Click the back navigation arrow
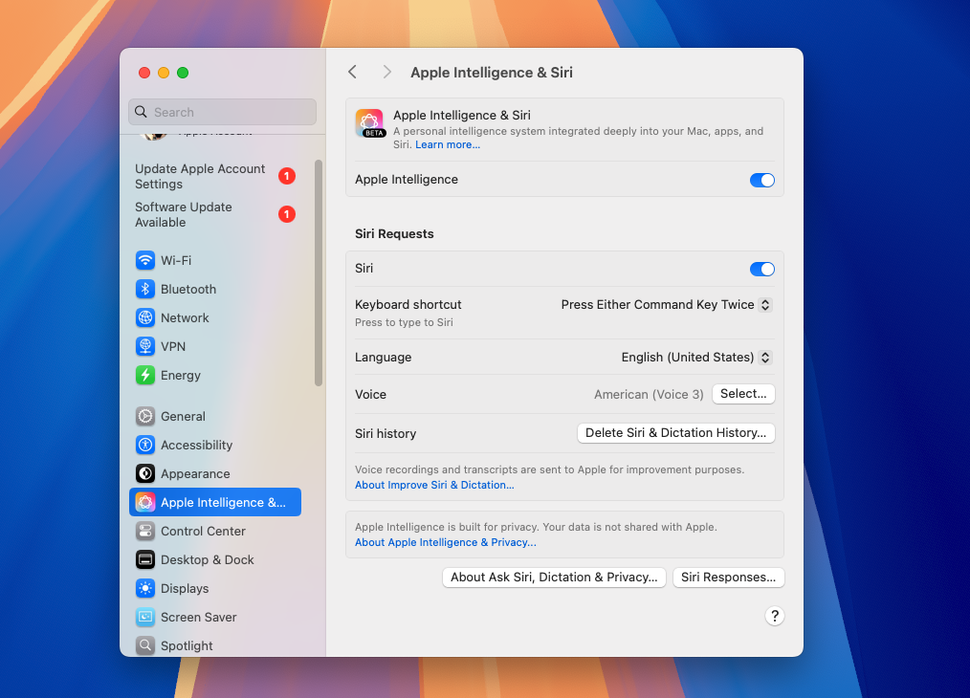This screenshot has height=698, width=970. coord(352,72)
